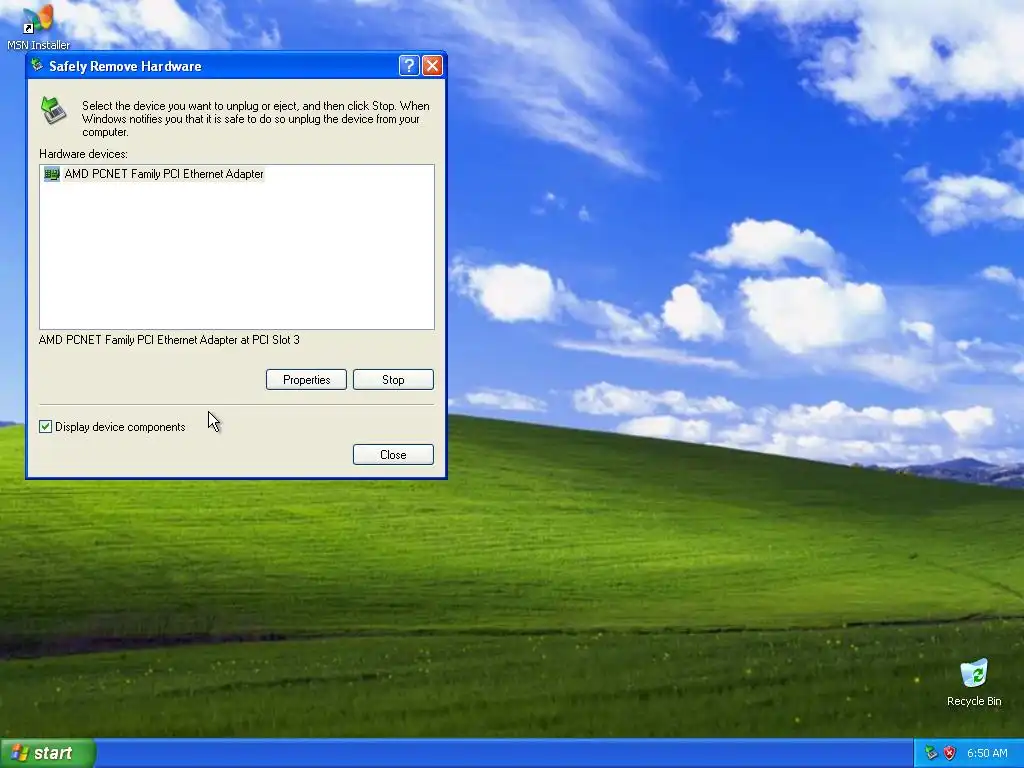Image resolution: width=1024 pixels, height=768 pixels.
Task: Click the Help question mark button
Action: point(409,65)
